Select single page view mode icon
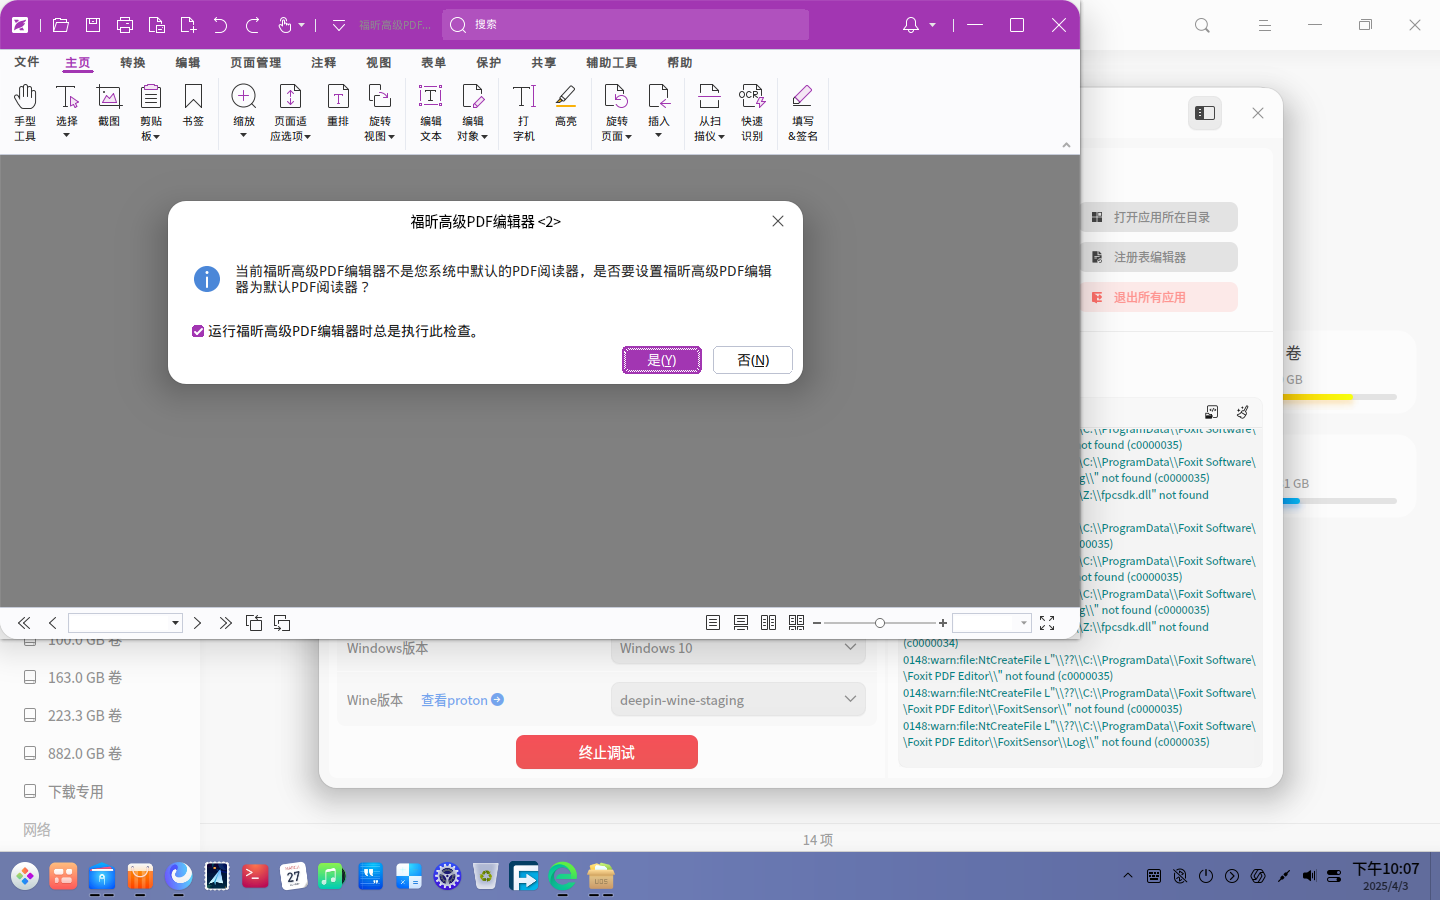 pos(713,623)
